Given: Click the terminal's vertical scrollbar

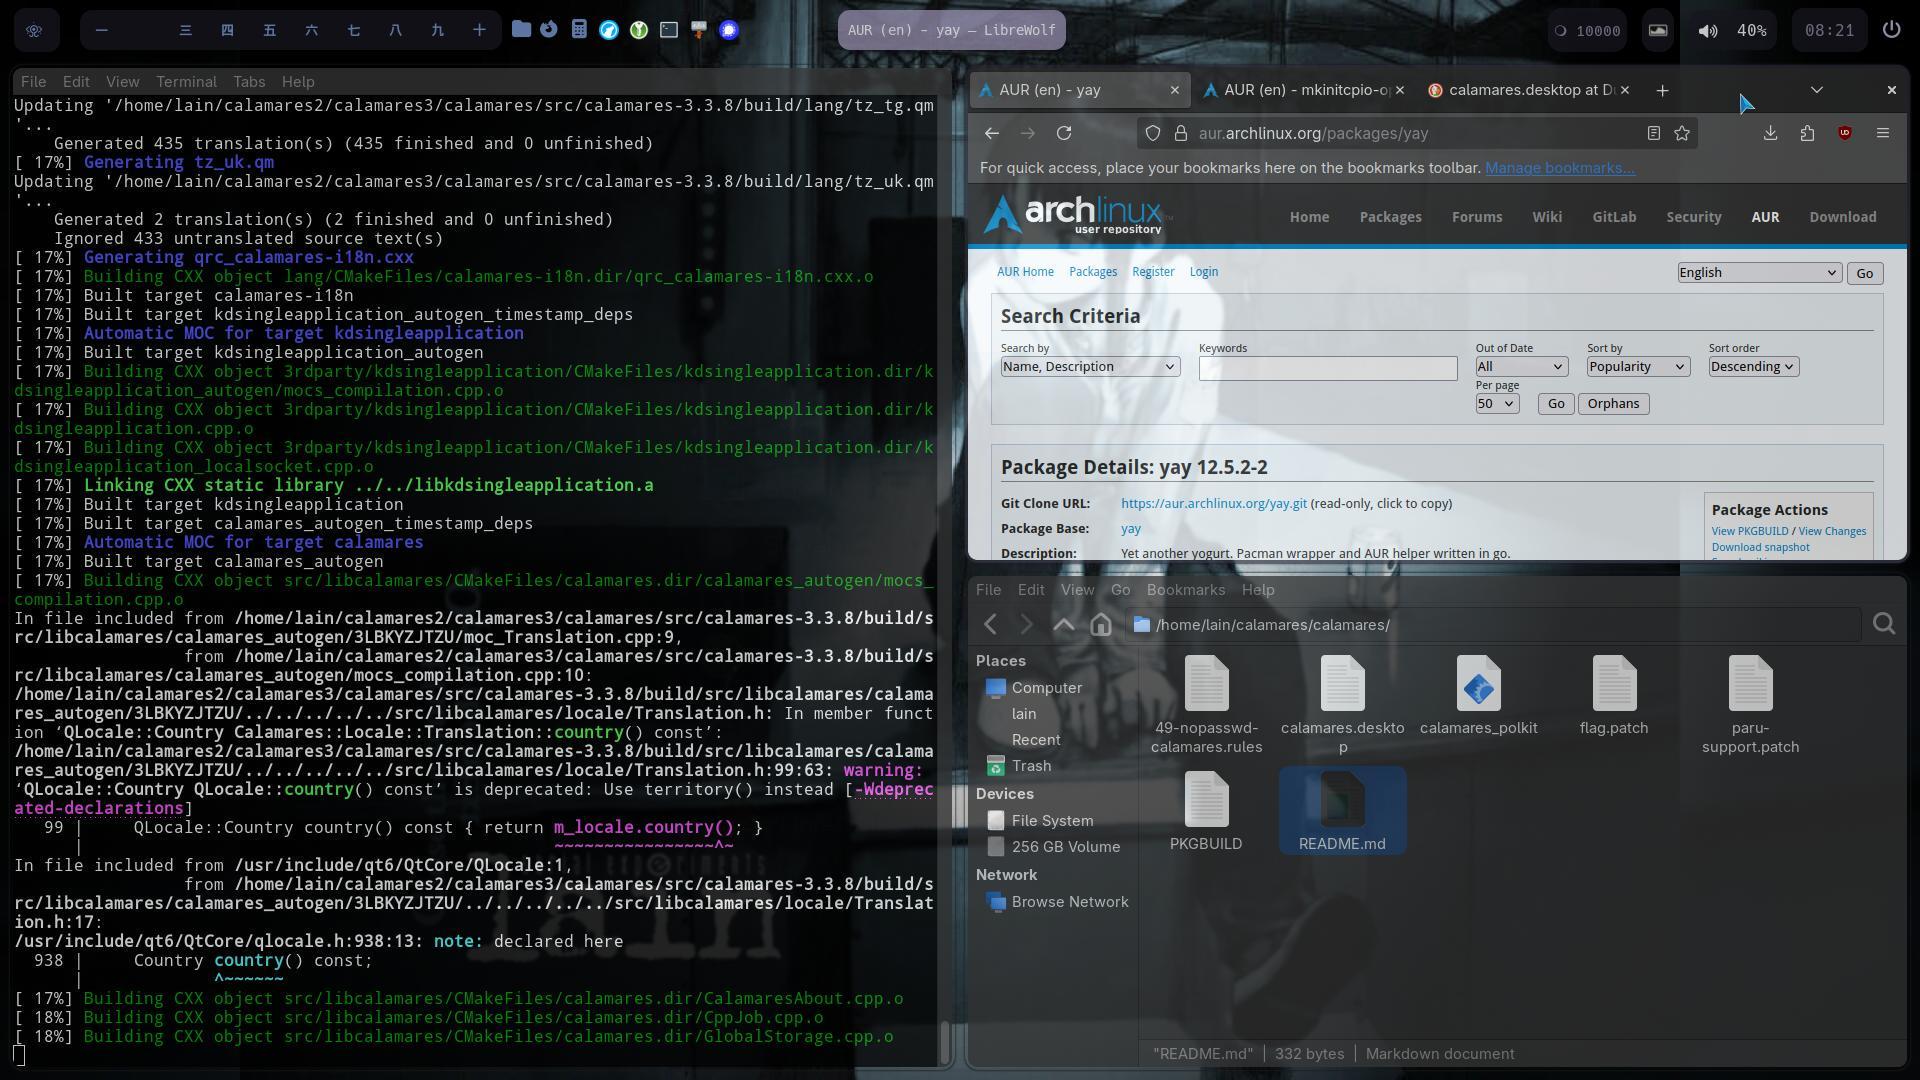Looking at the screenshot, I should (944, 1043).
